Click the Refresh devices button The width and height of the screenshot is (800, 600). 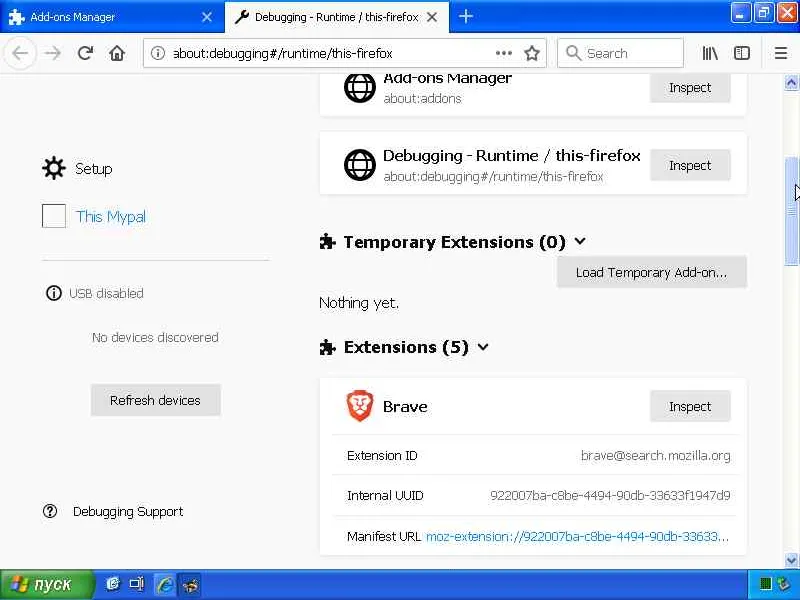click(156, 400)
